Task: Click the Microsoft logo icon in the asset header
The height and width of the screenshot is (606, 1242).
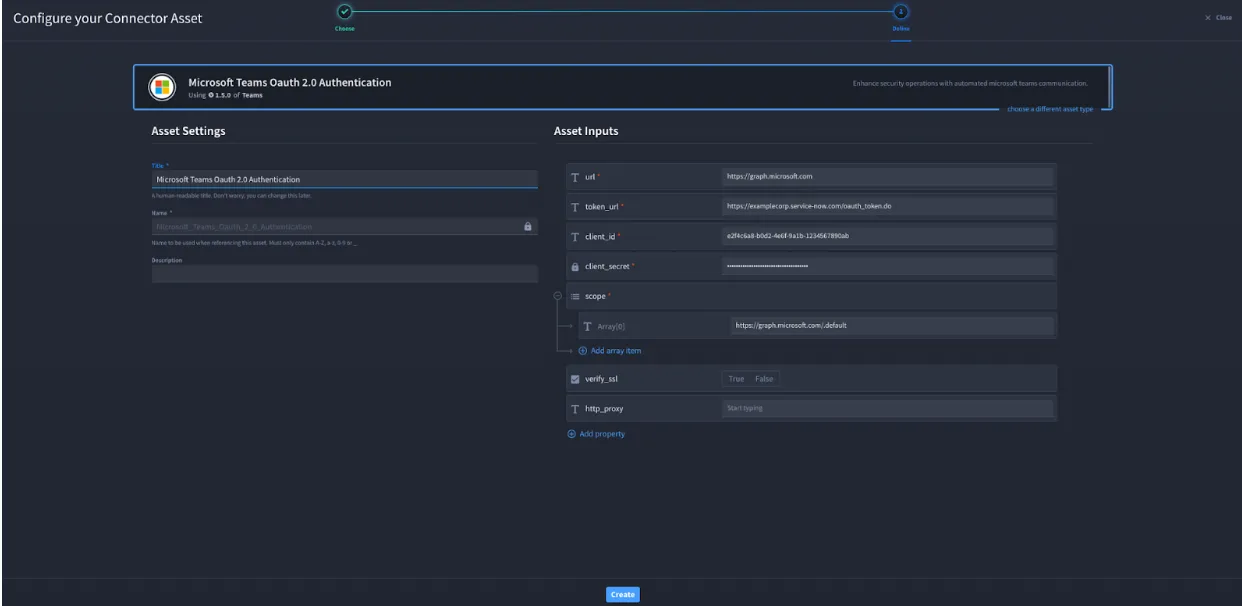Action: pyautogui.click(x=162, y=87)
